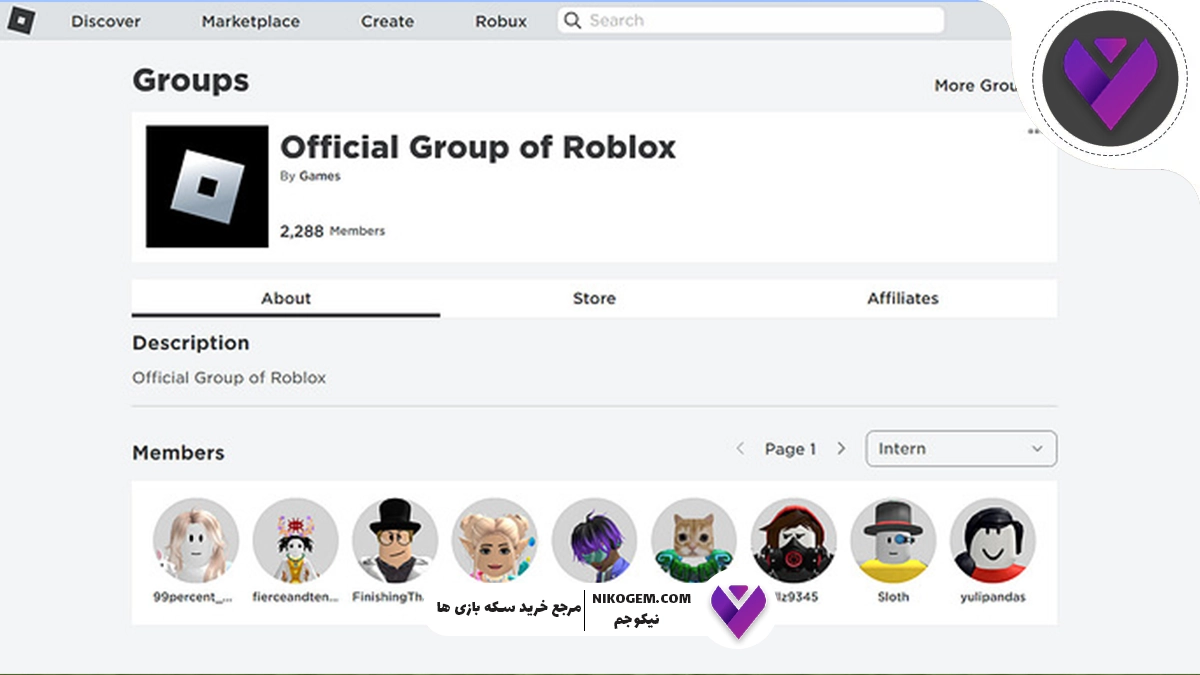Open member Sloth avatar
Viewport: 1200px width, 675px height.
pos(893,541)
